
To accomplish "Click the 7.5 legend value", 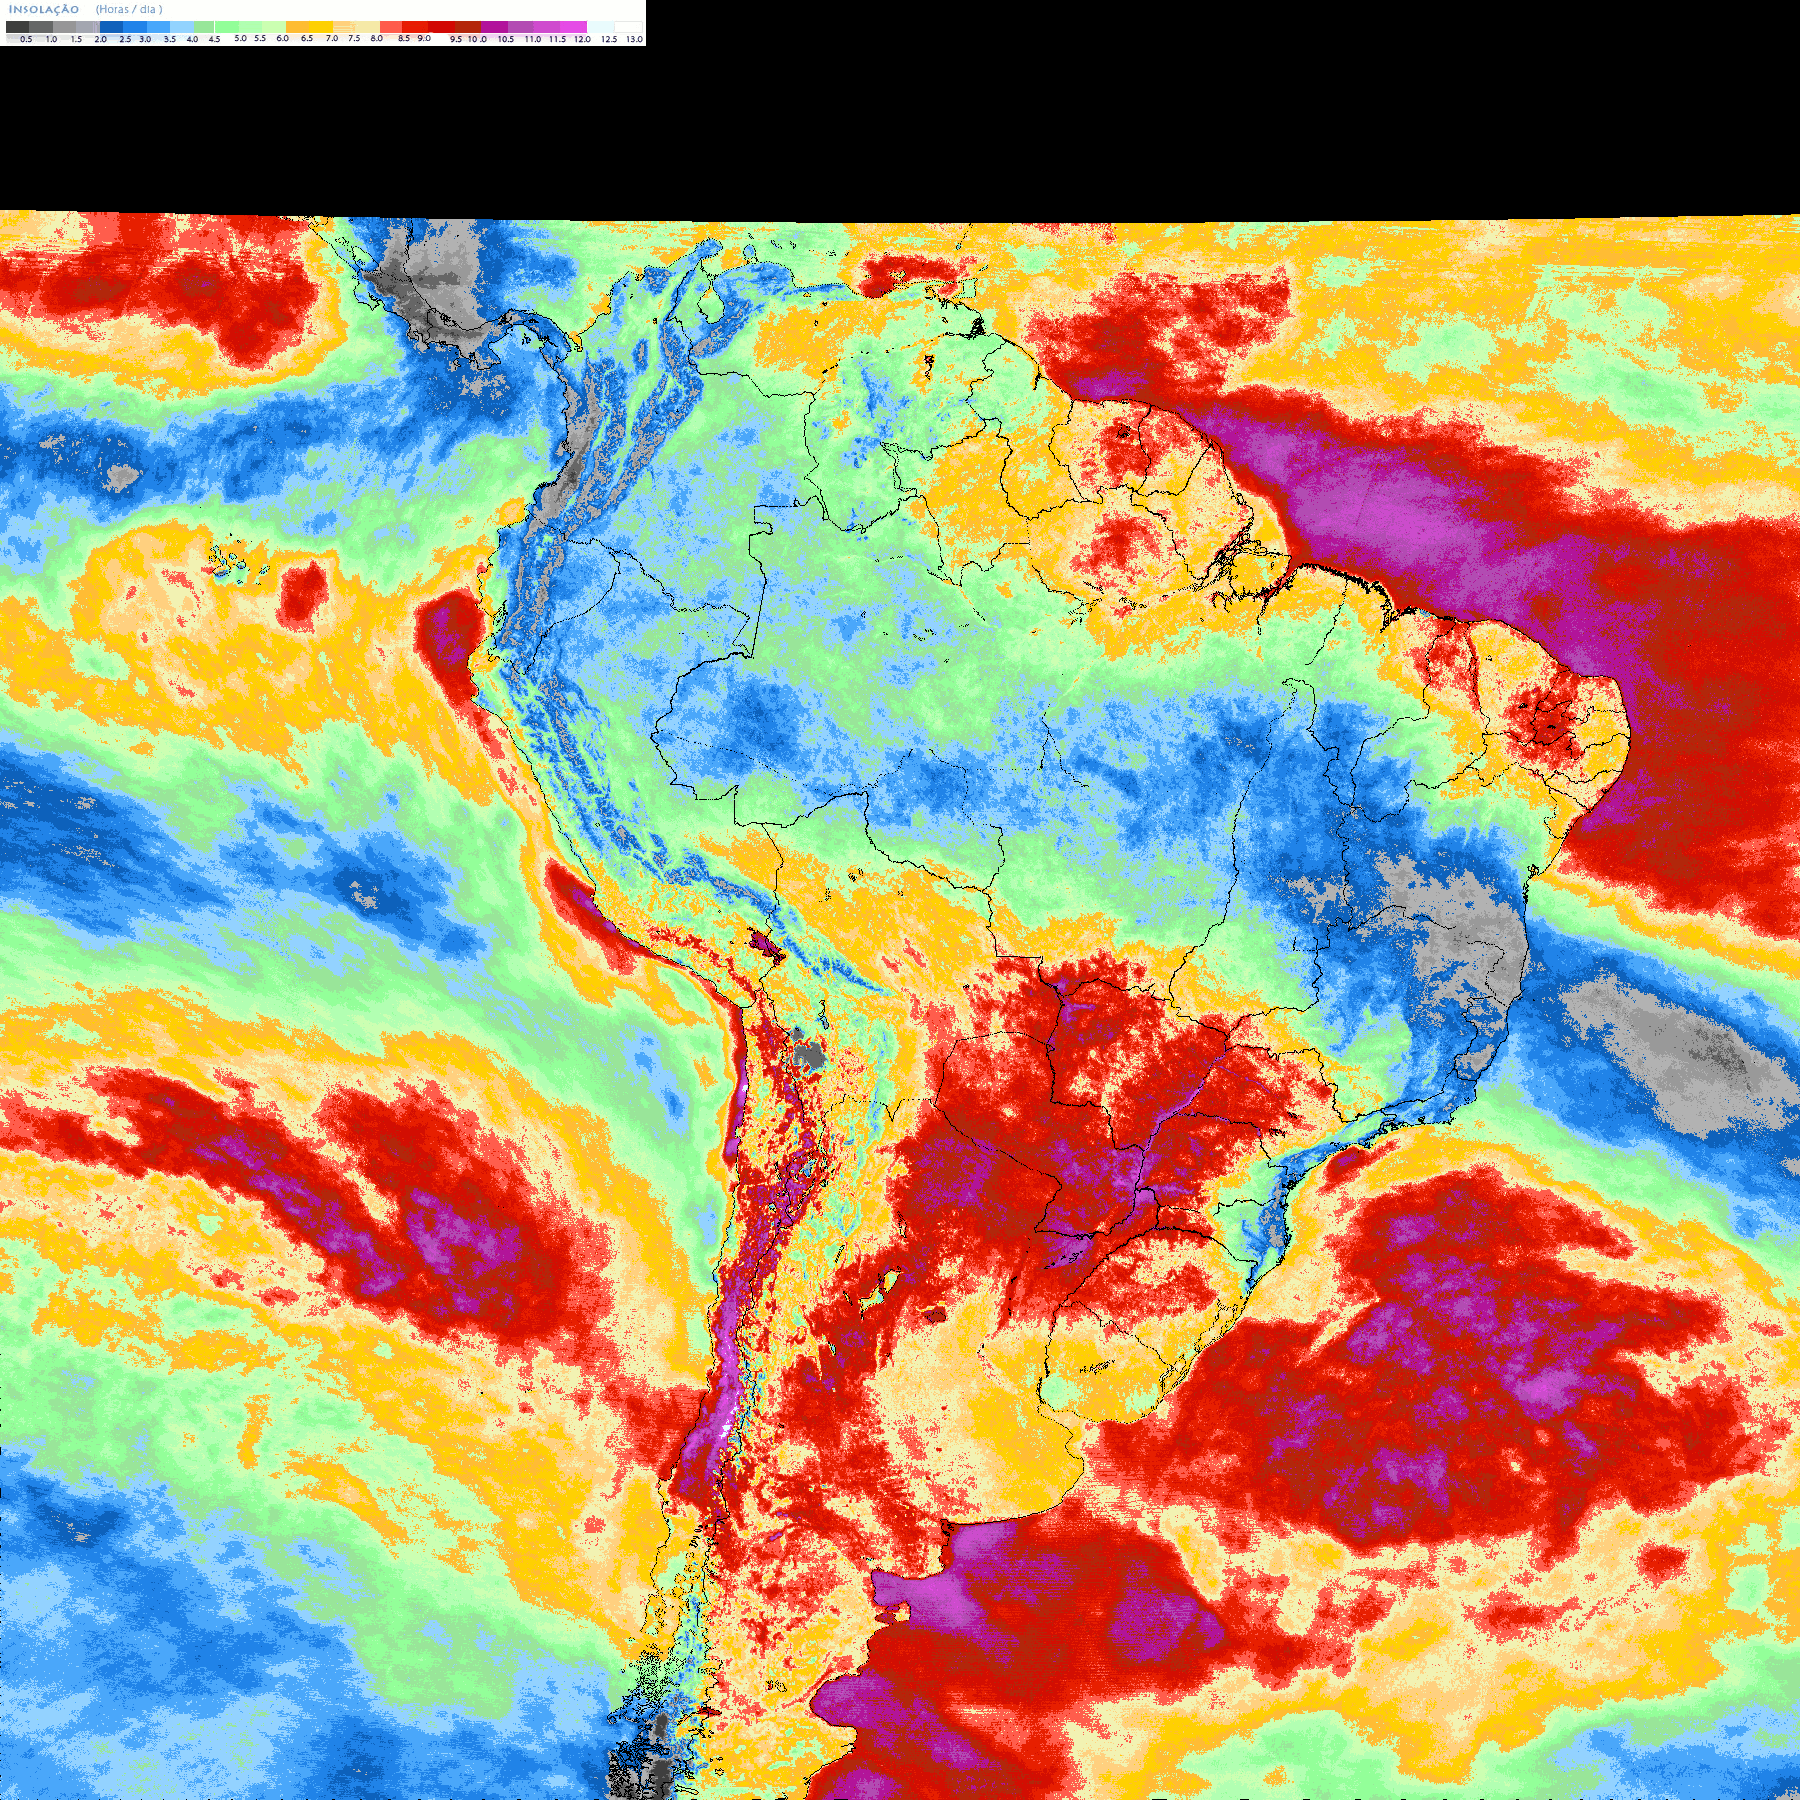I will [354, 38].
